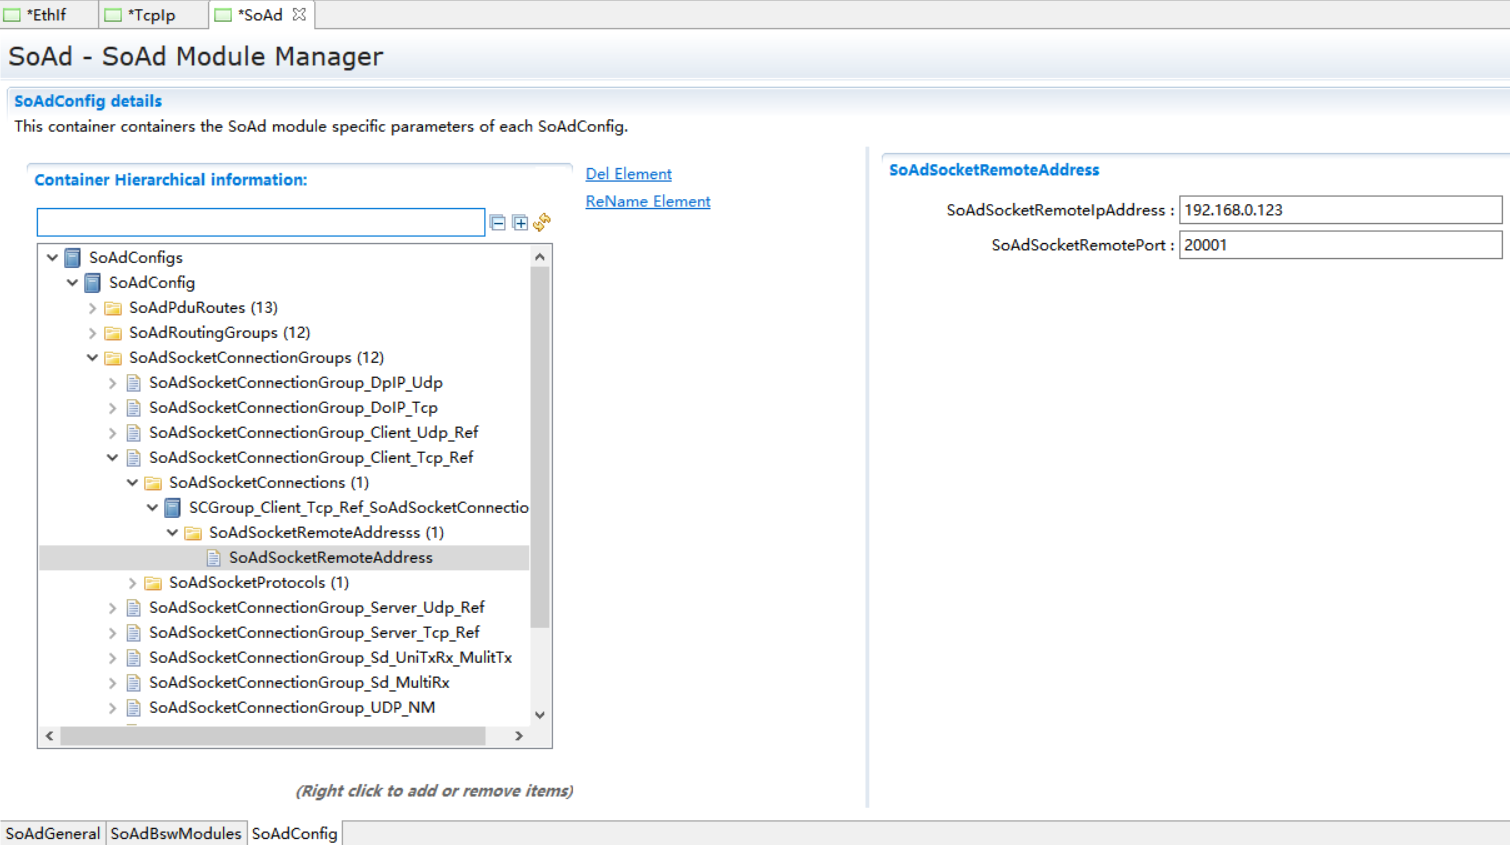
Task: Open the SoAdBswModules bottom tab
Action: (x=176, y=833)
